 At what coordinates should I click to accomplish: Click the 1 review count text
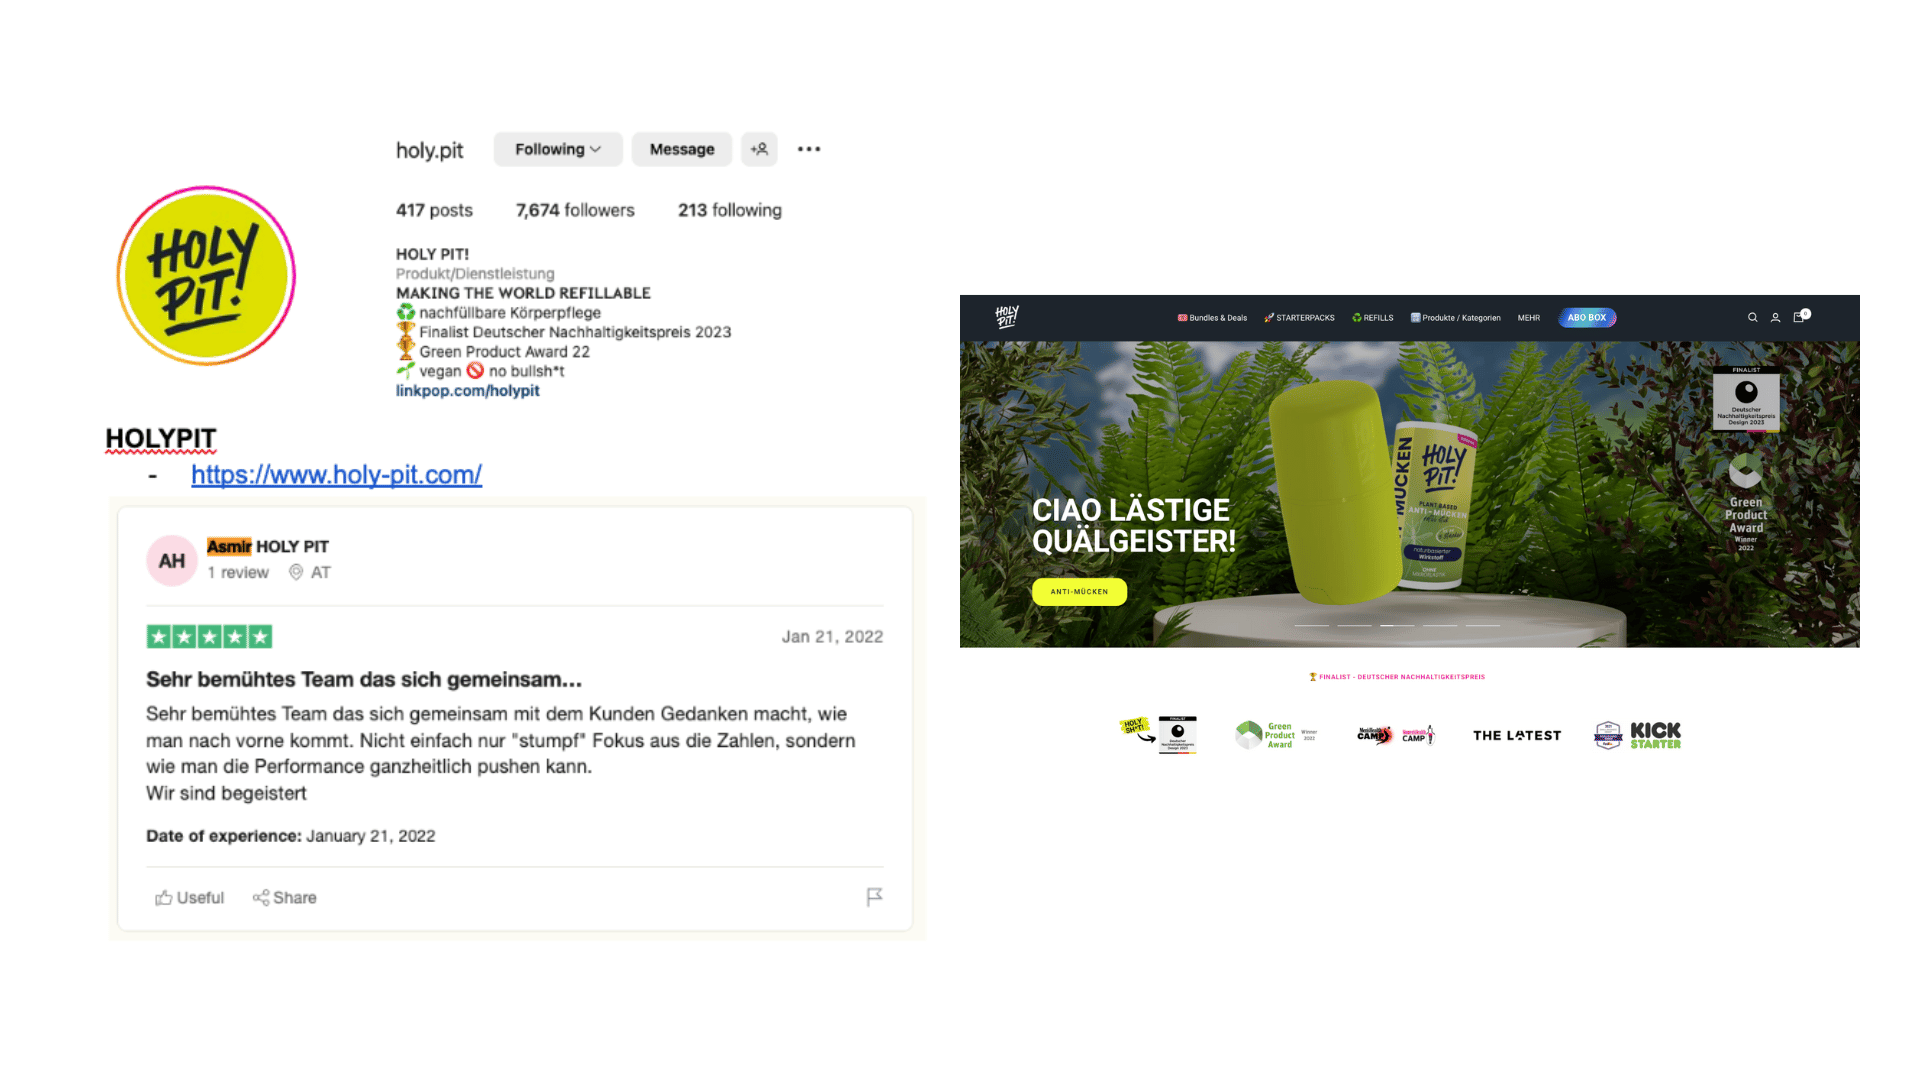pyautogui.click(x=238, y=572)
